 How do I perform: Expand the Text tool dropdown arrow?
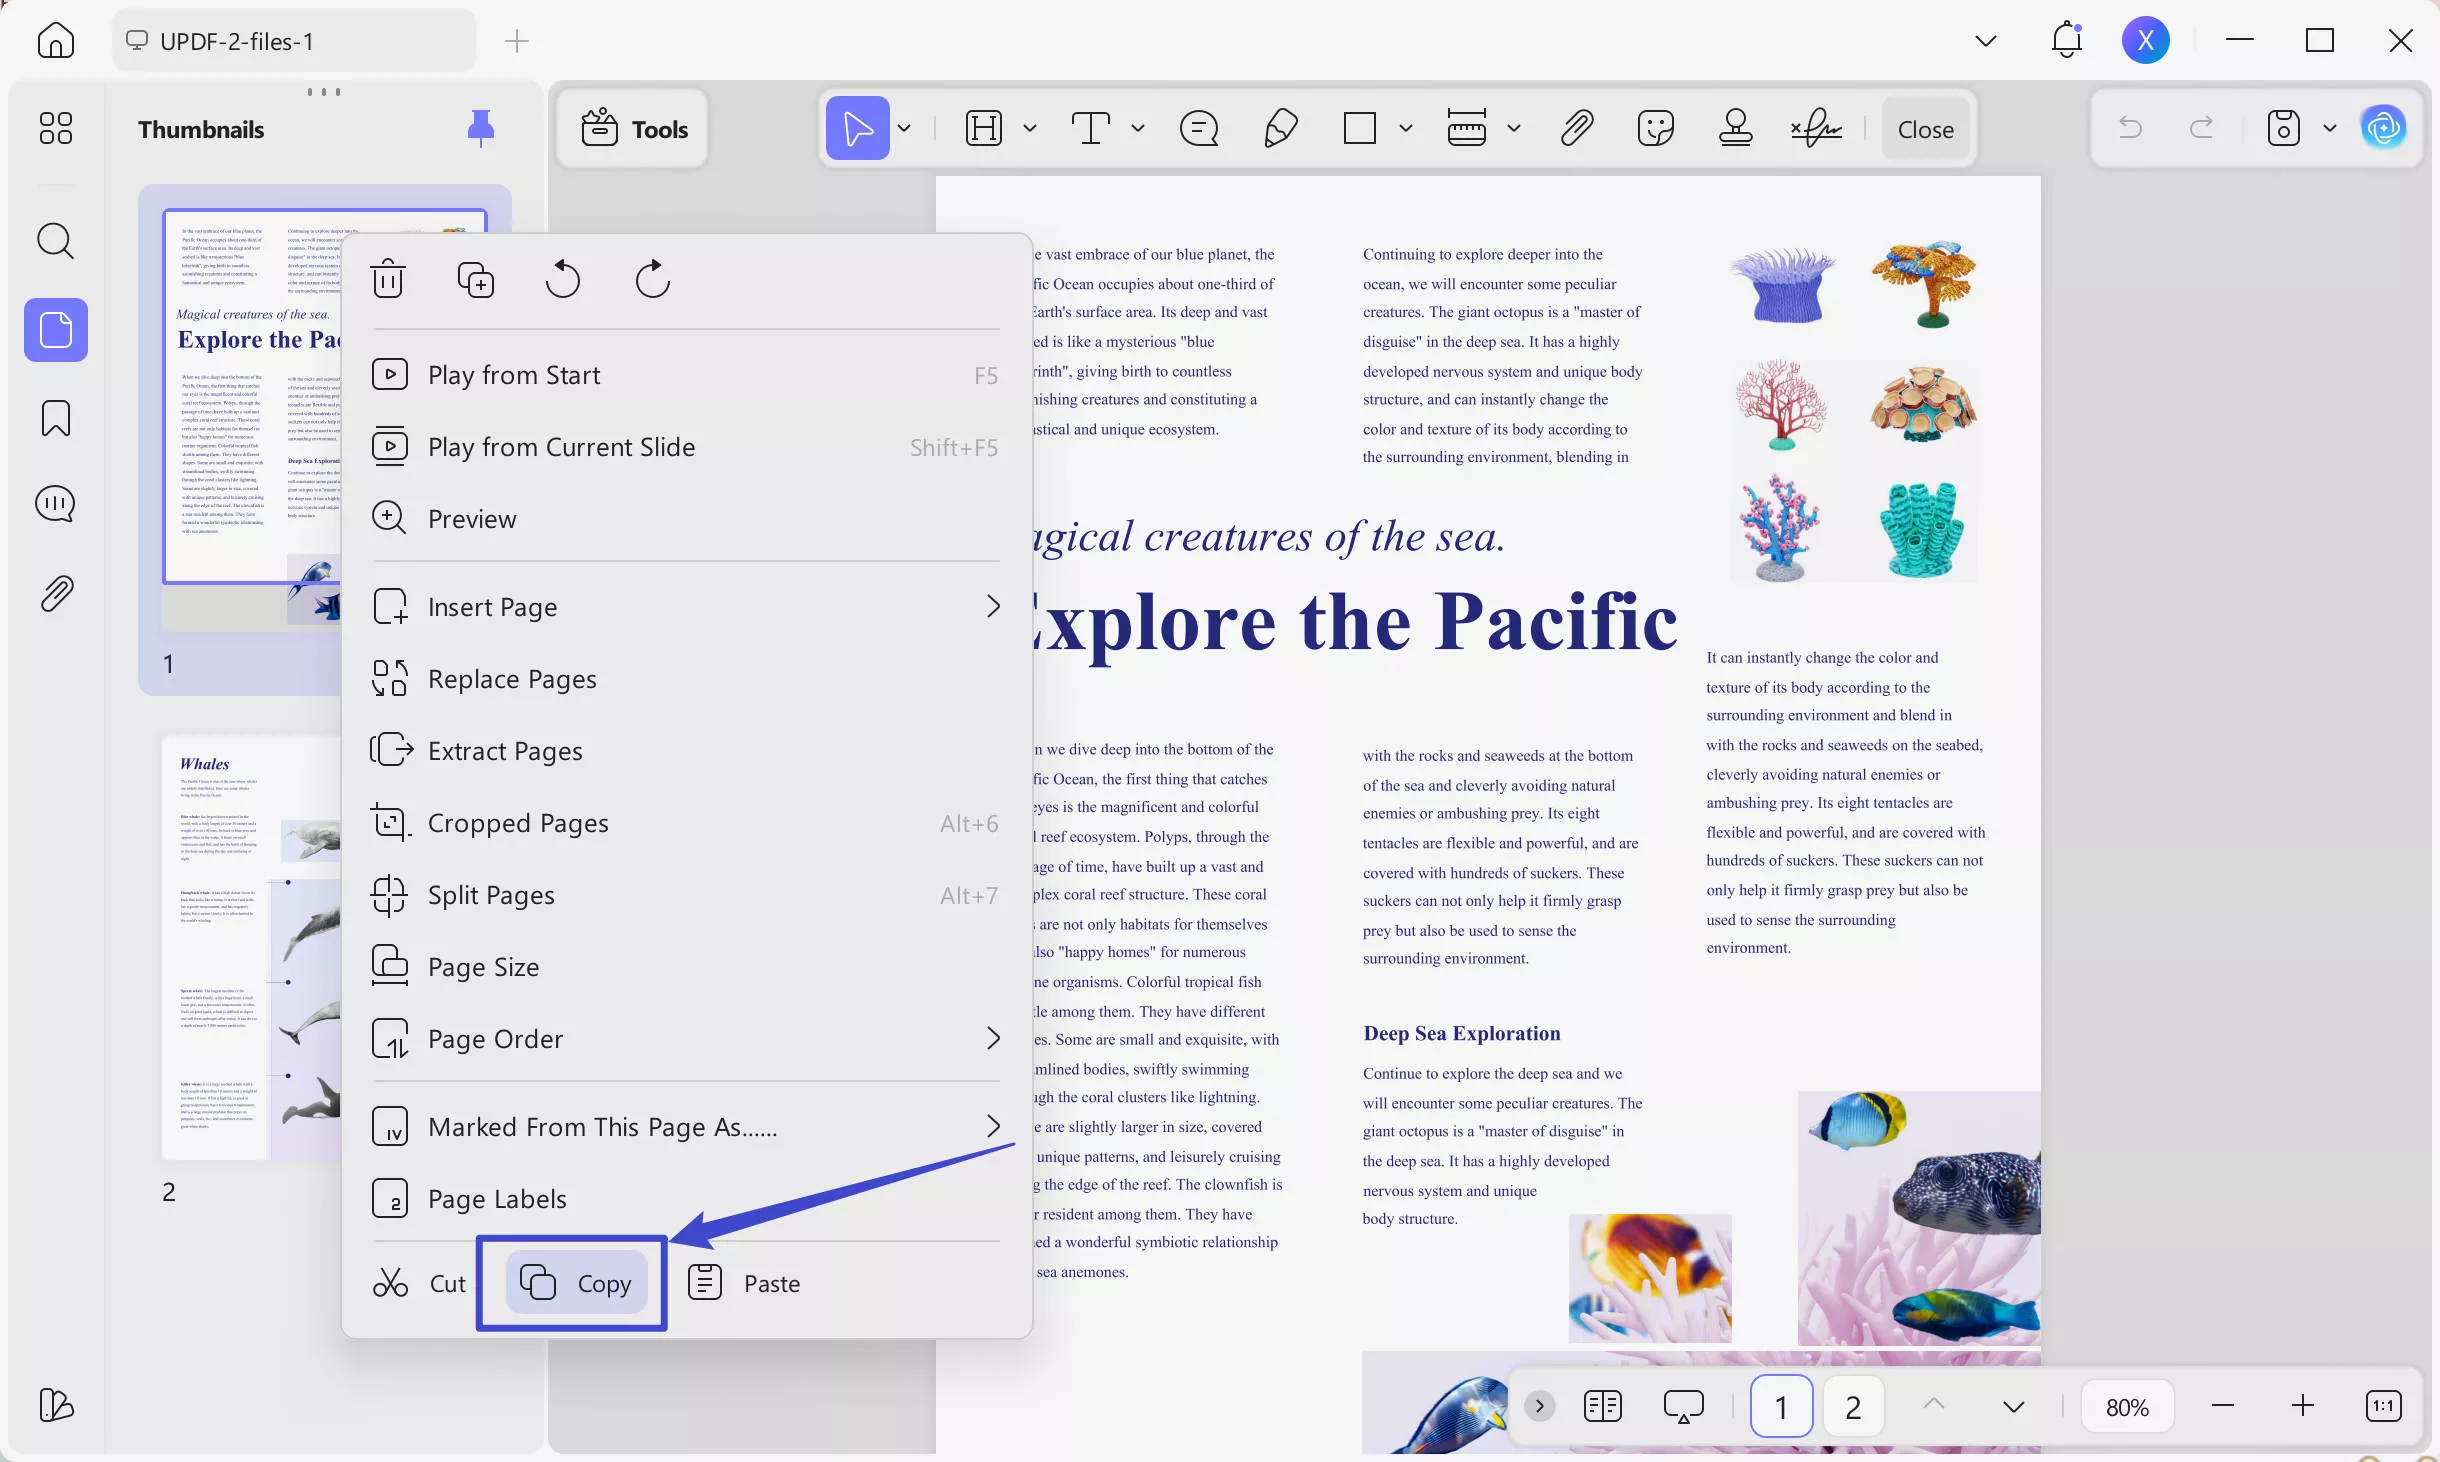1138,128
